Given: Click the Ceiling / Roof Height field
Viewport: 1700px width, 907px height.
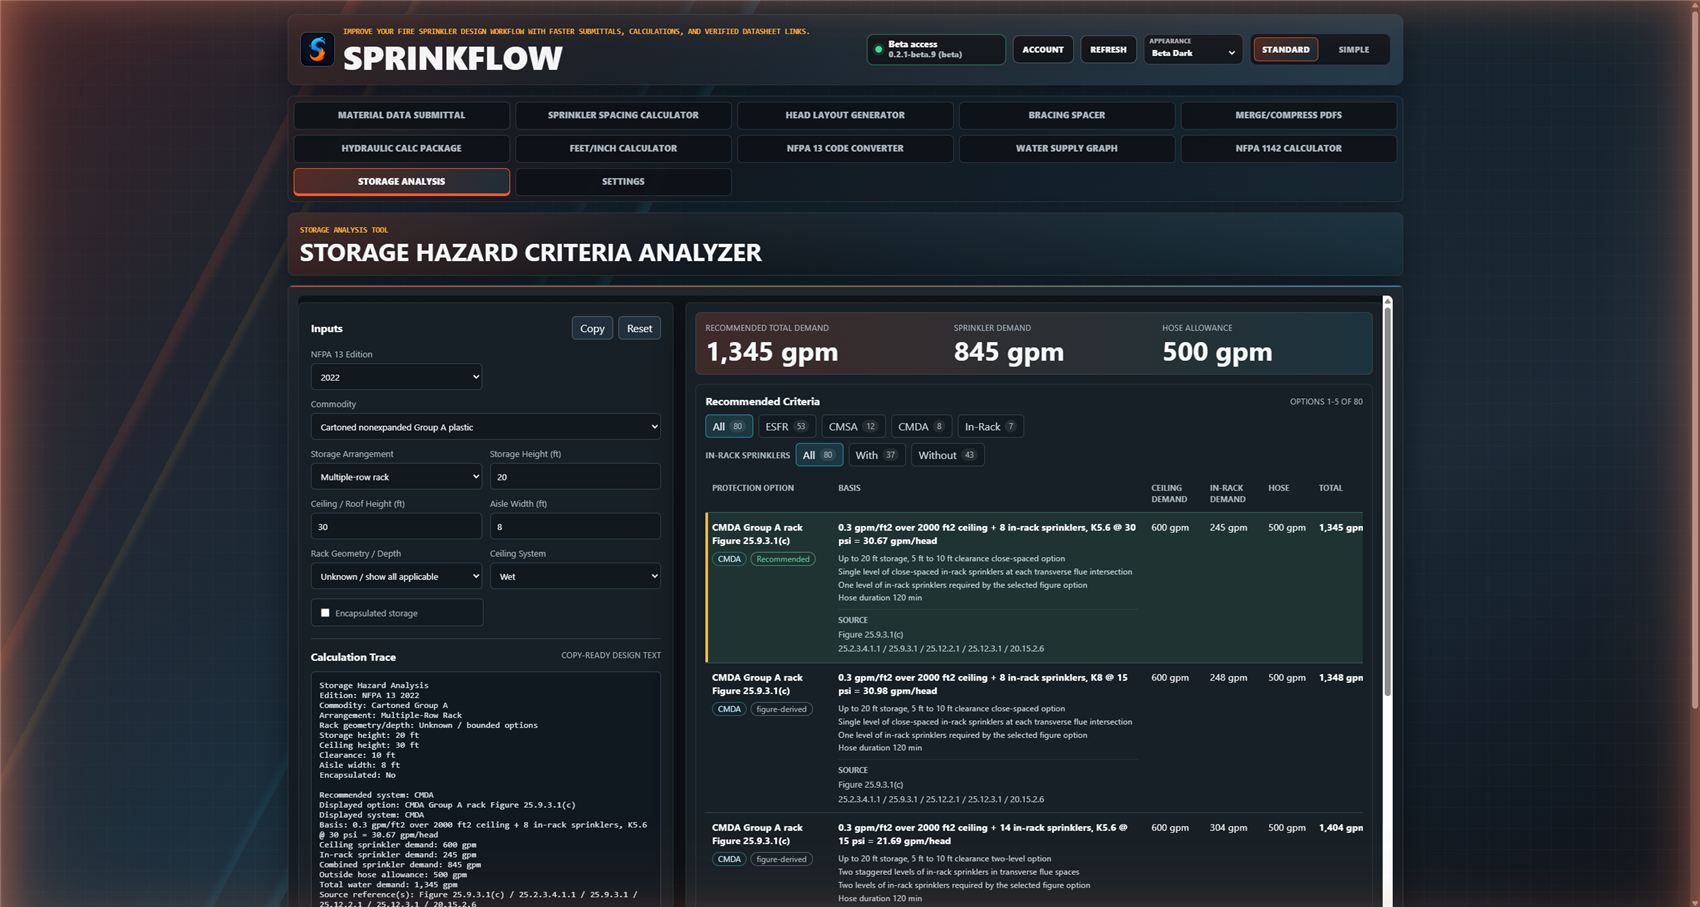Looking at the screenshot, I should click(396, 526).
